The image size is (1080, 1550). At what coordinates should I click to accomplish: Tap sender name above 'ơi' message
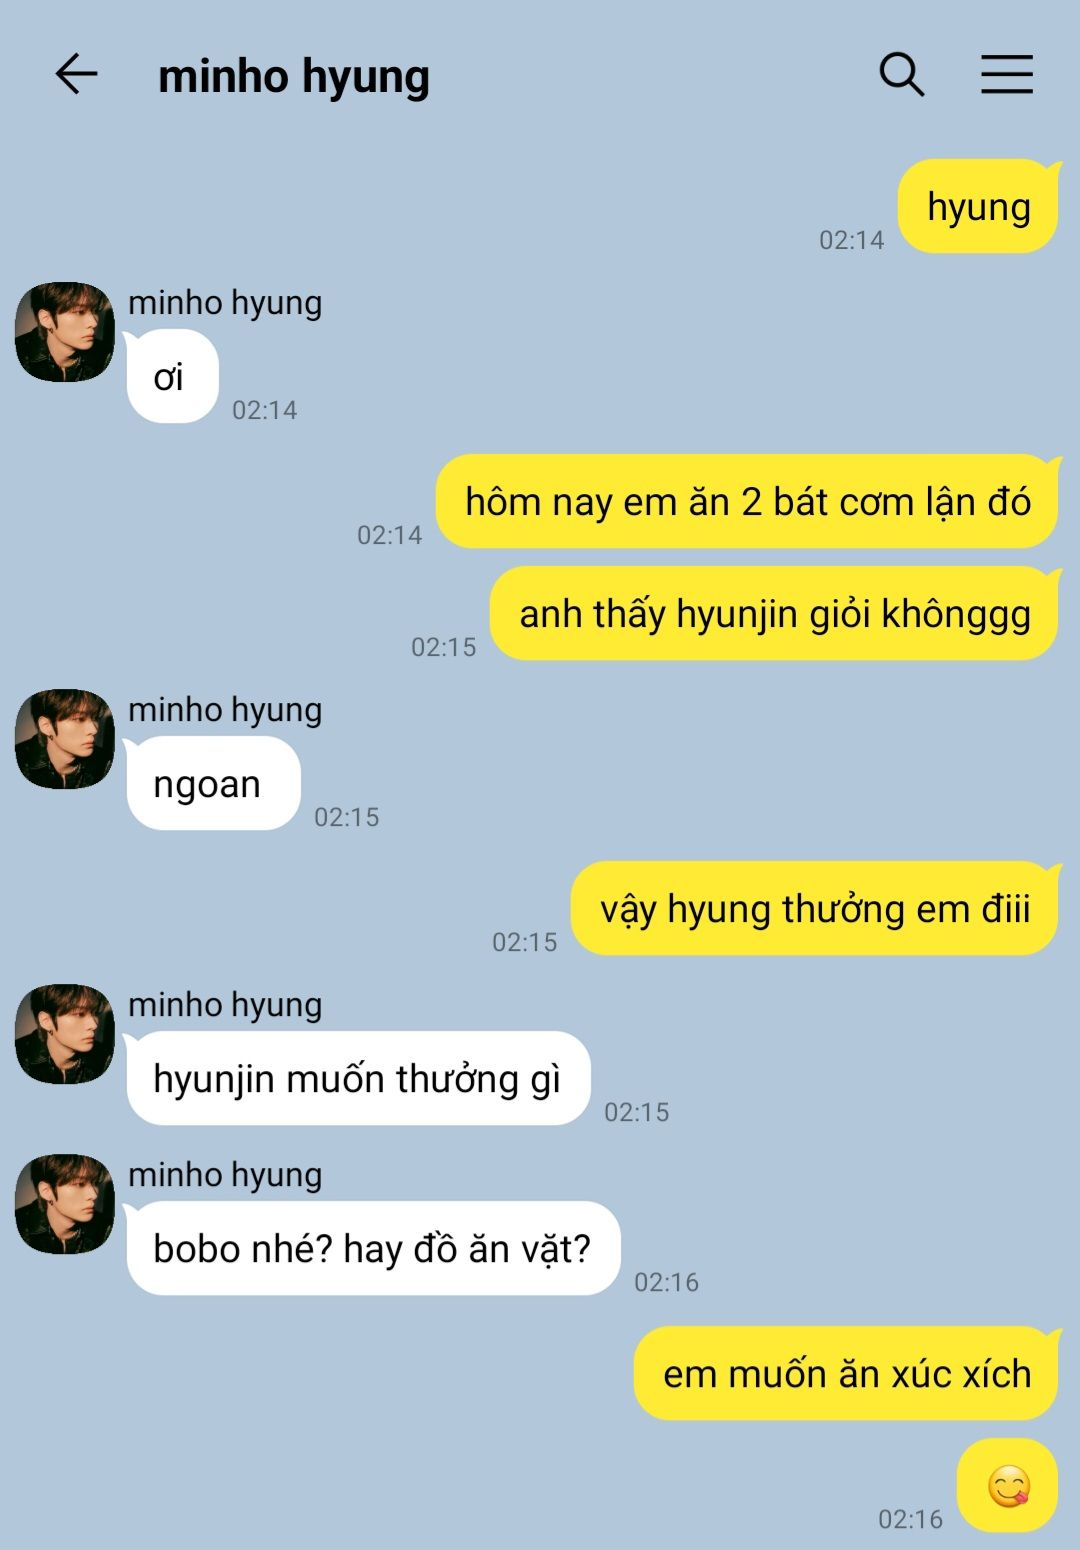click(x=225, y=302)
